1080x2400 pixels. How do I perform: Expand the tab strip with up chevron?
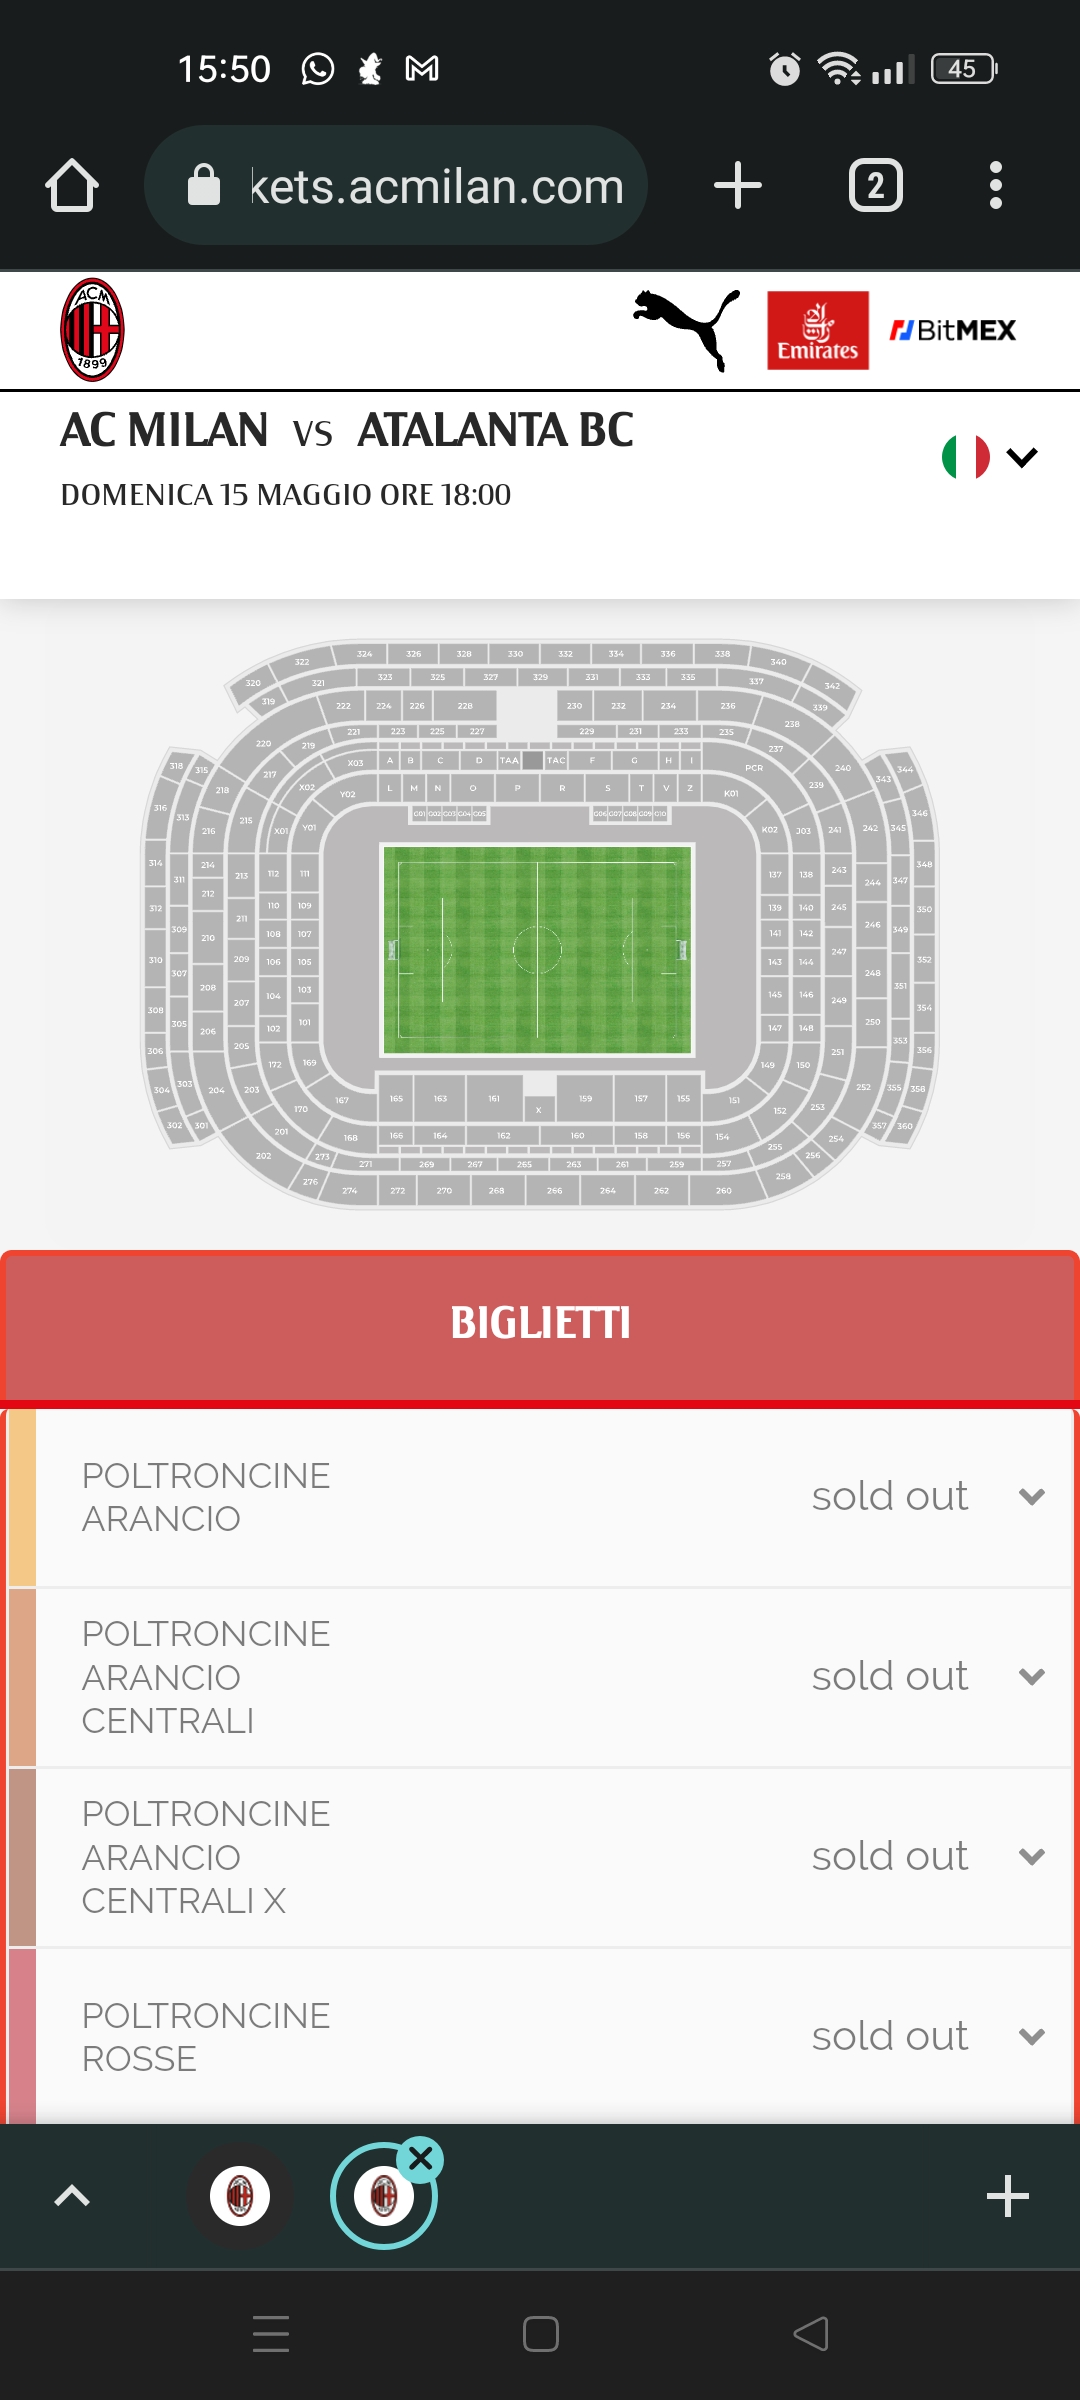(x=72, y=2196)
